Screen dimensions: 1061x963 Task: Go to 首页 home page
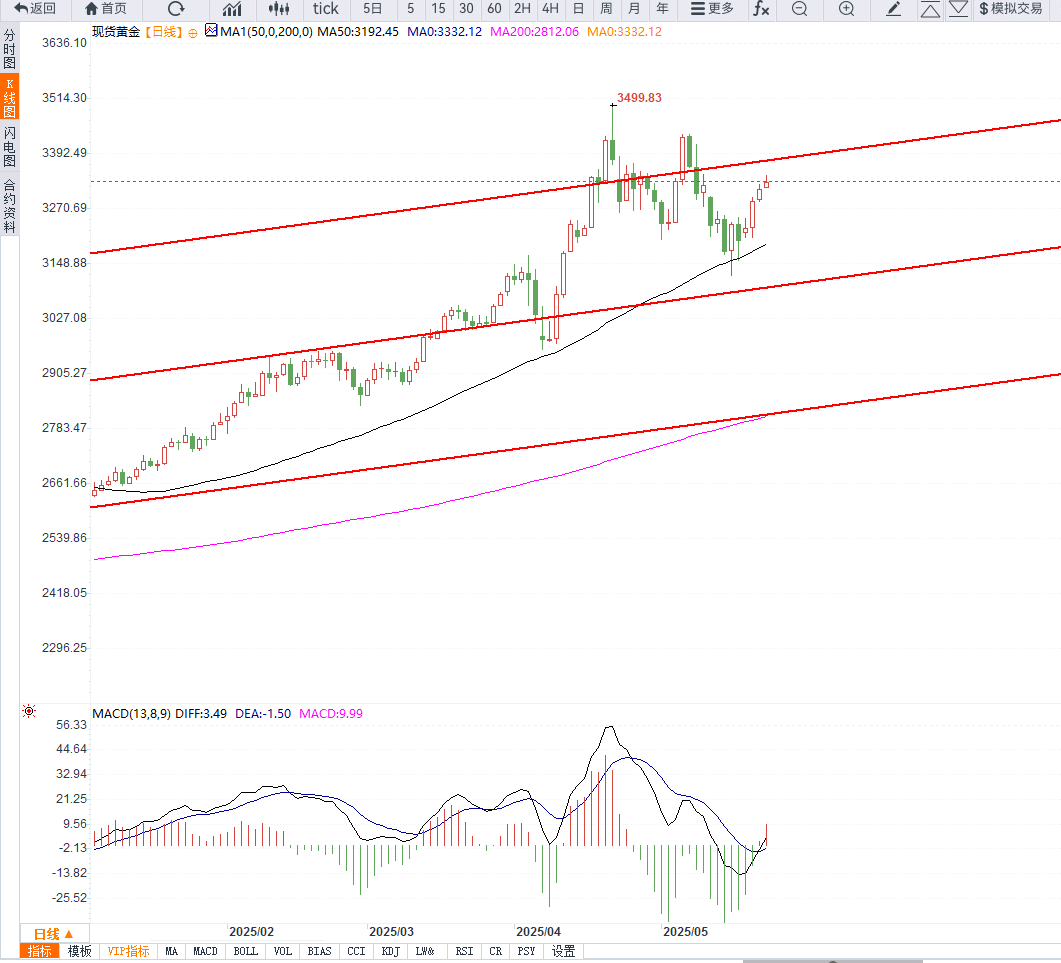(x=106, y=9)
